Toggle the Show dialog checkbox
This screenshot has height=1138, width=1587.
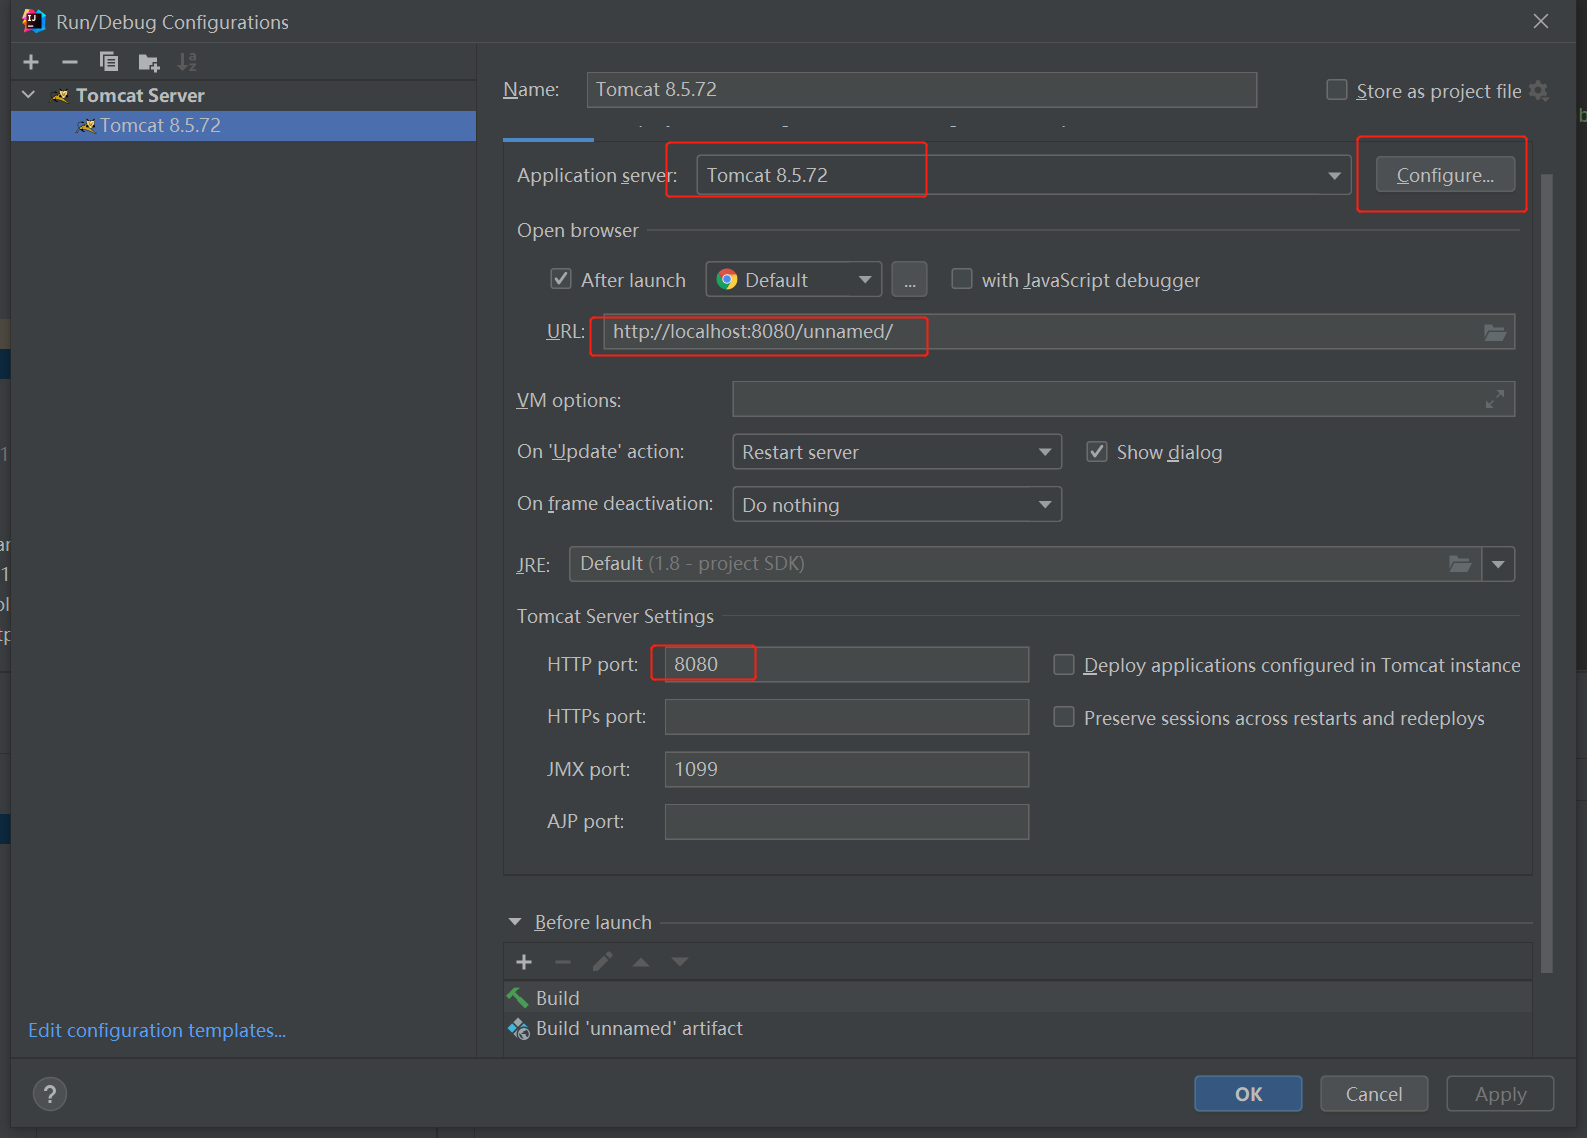[1097, 452]
